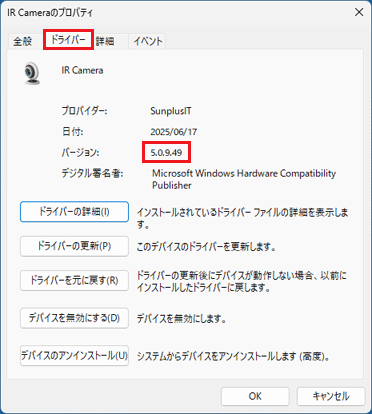Image resolution: width=372 pixels, height=414 pixels.
Task: Click the IR Camera webcam icon
Action: [32, 73]
